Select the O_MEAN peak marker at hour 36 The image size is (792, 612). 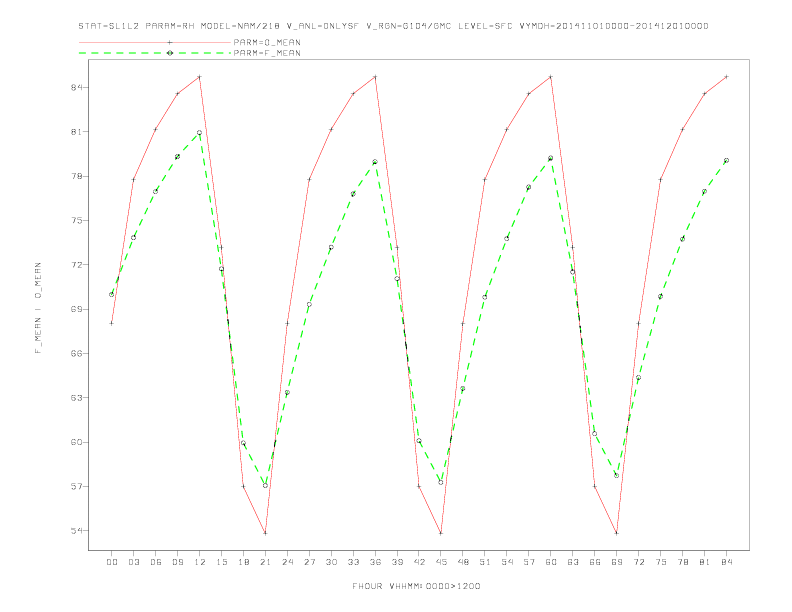tap(375, 77)
